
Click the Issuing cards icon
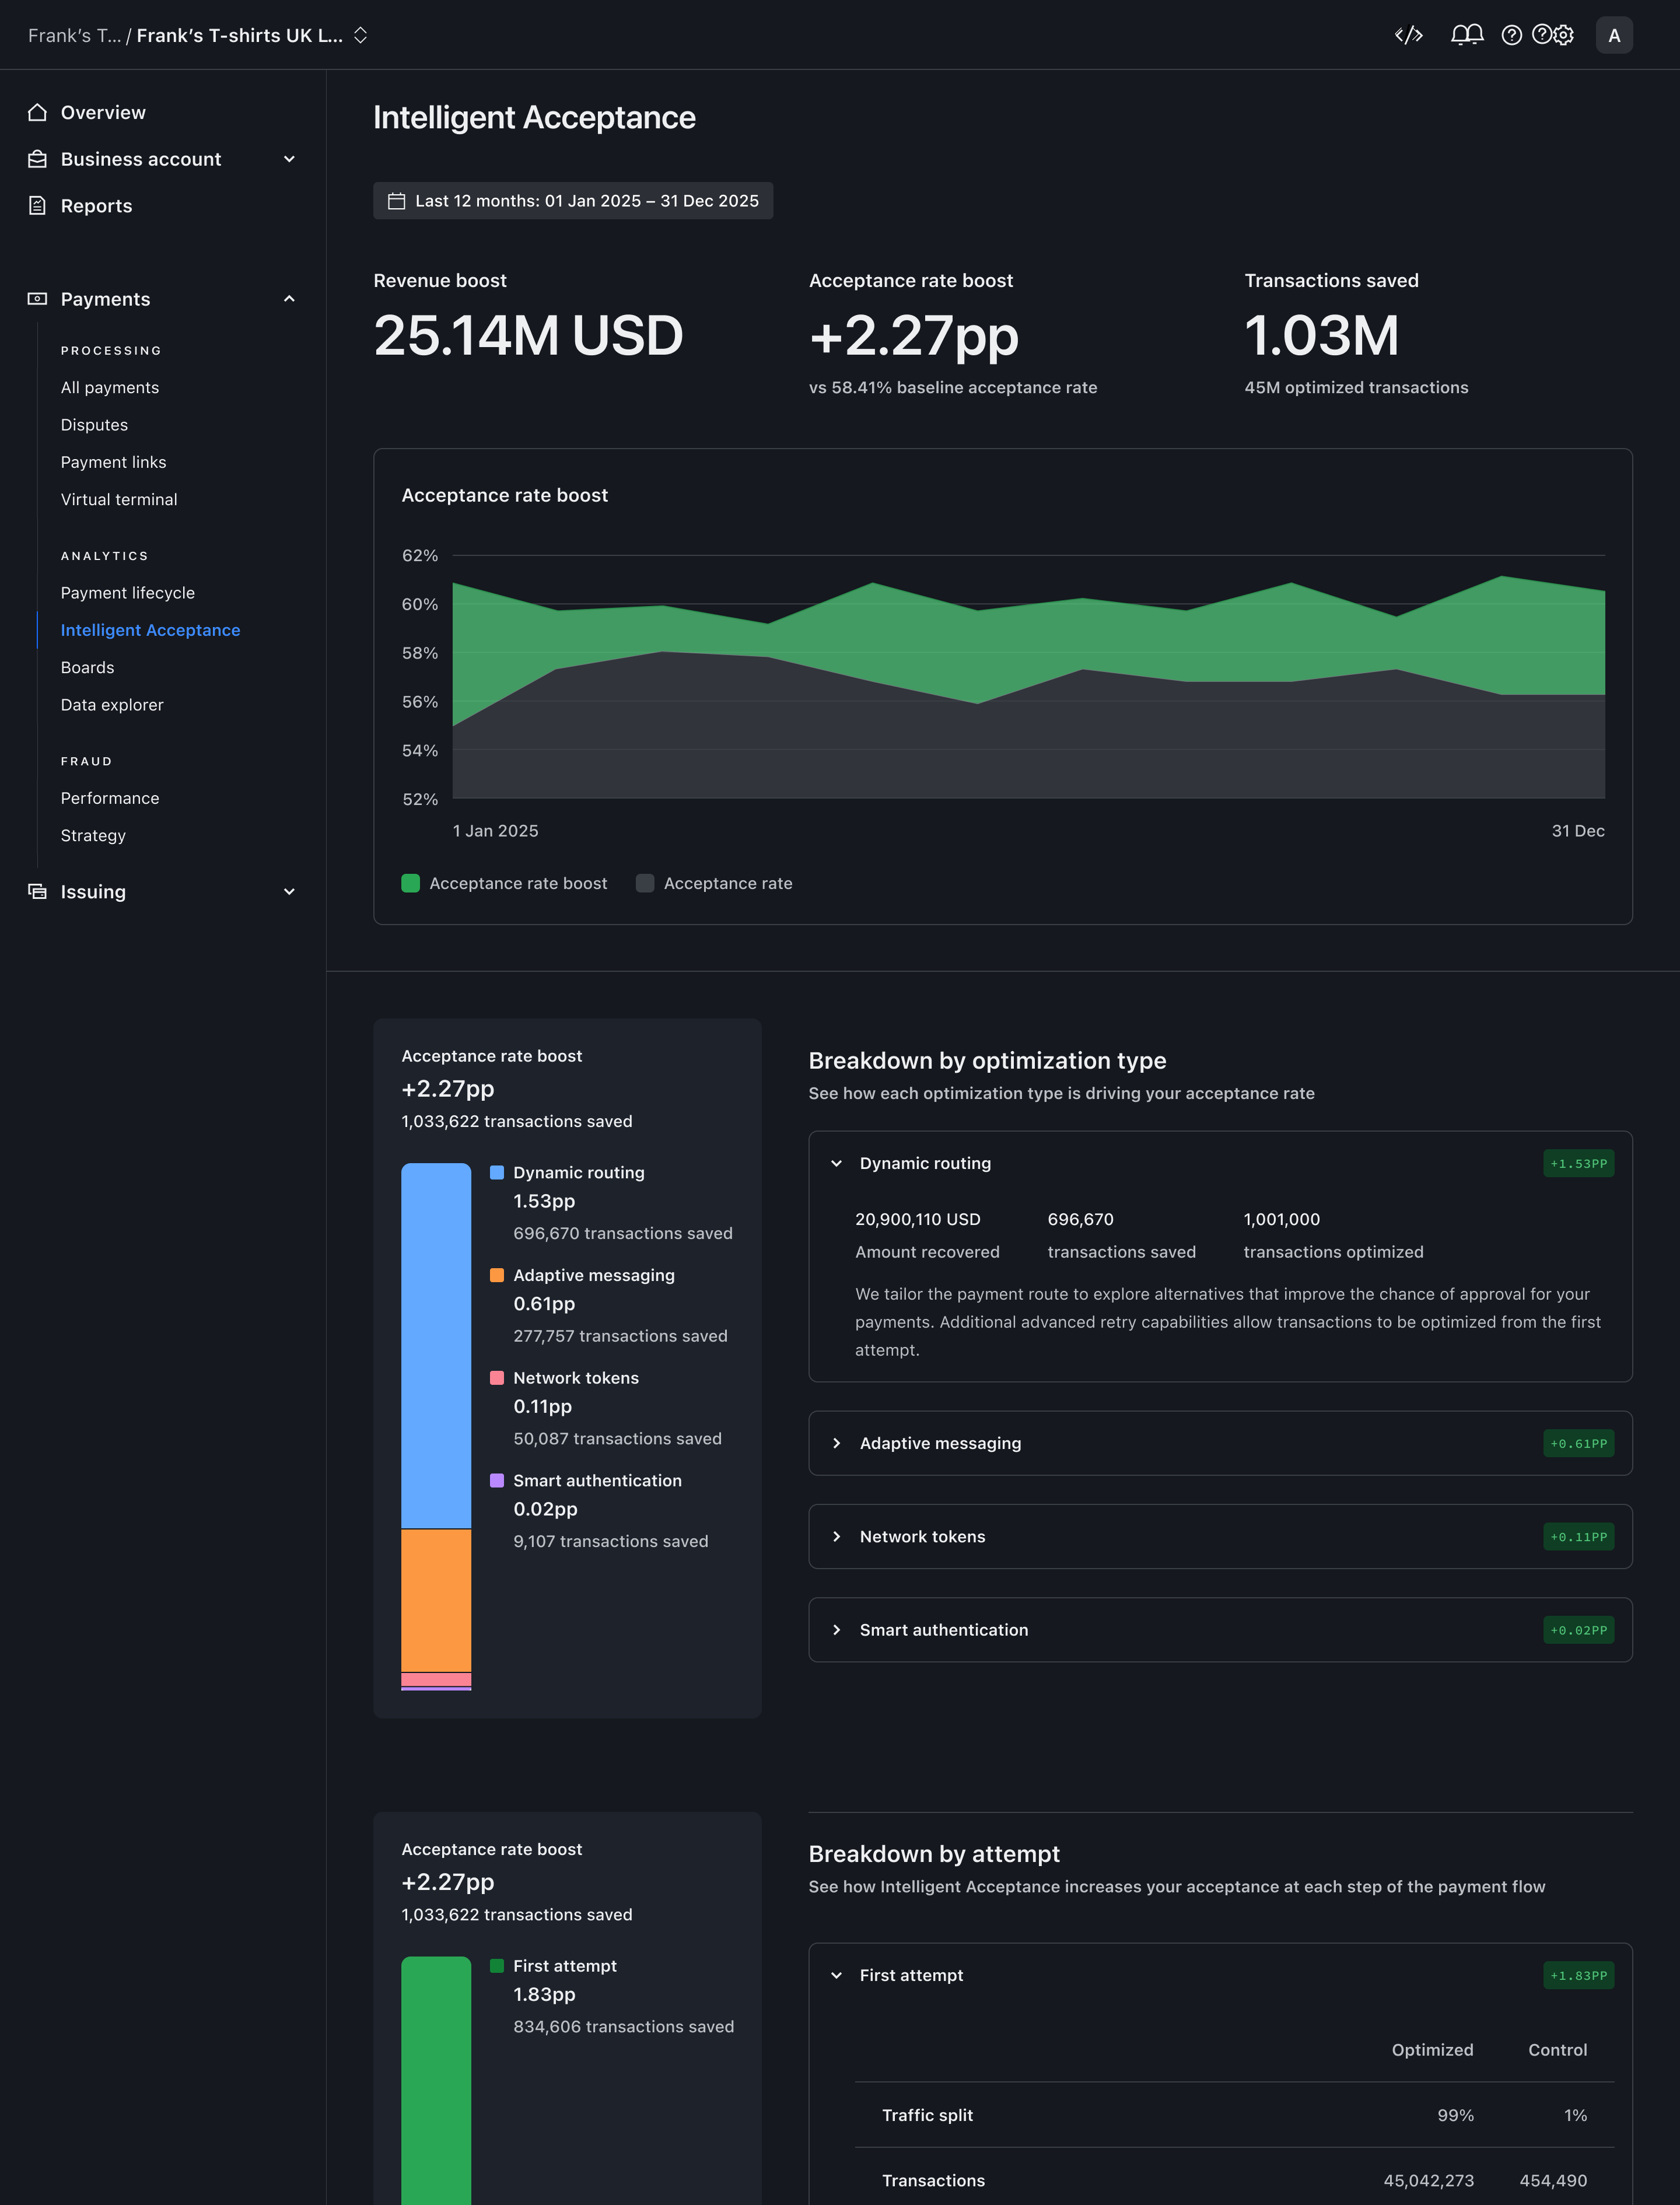tap(37, 891)
